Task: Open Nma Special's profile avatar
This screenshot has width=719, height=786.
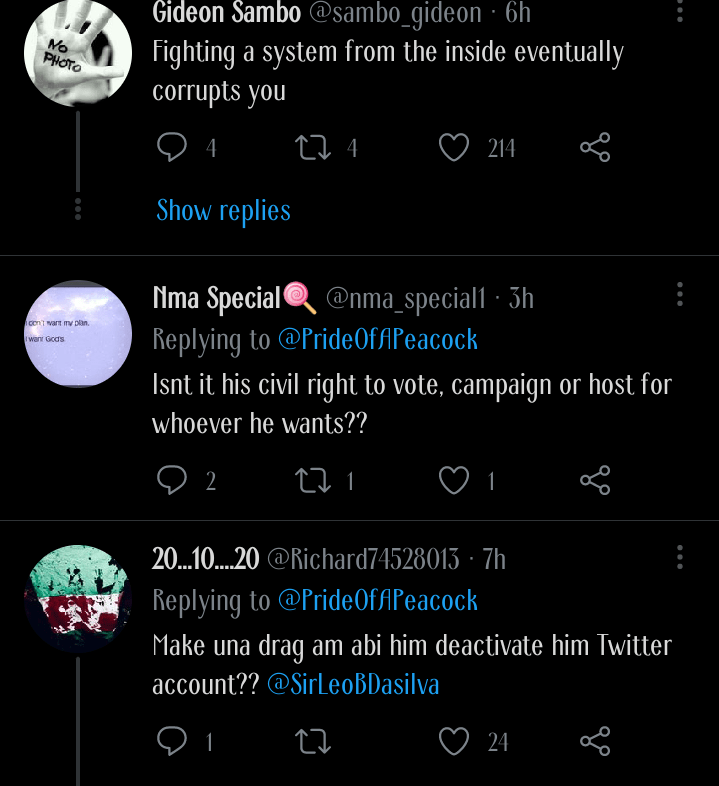Action: (x=78, y=334)
